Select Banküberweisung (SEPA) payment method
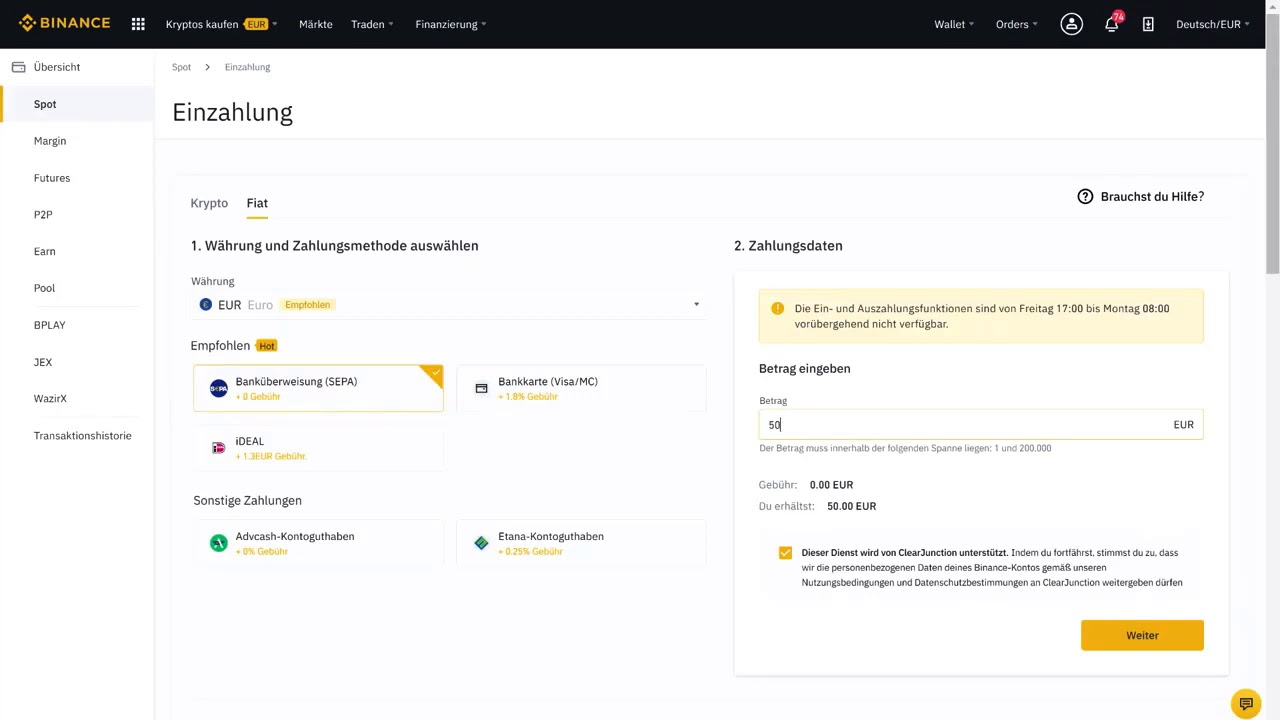This screenshot has width=1280, height=720. (x=318, y=388)
